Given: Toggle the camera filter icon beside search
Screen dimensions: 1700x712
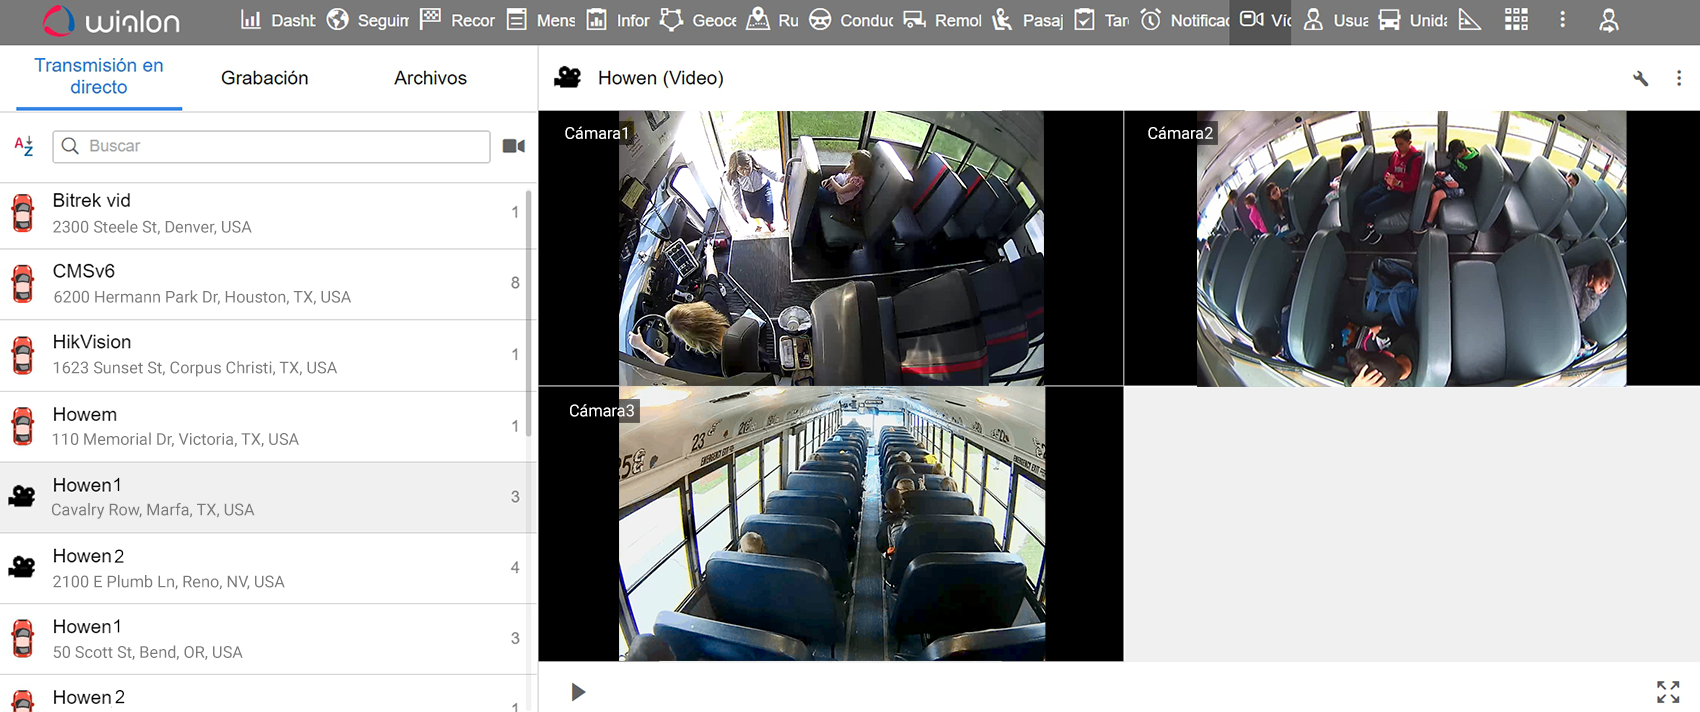Looking at the screenshot, I should click(x=514, y=146).
